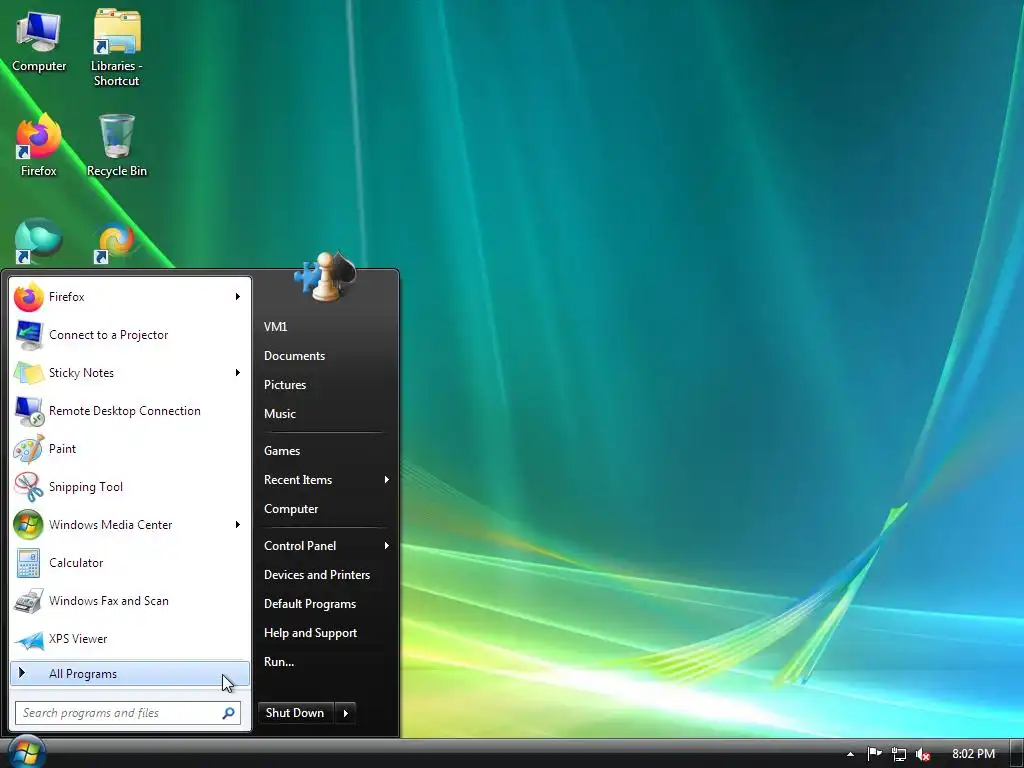Expand the Control Panel submenu arrow

point(387,545)
